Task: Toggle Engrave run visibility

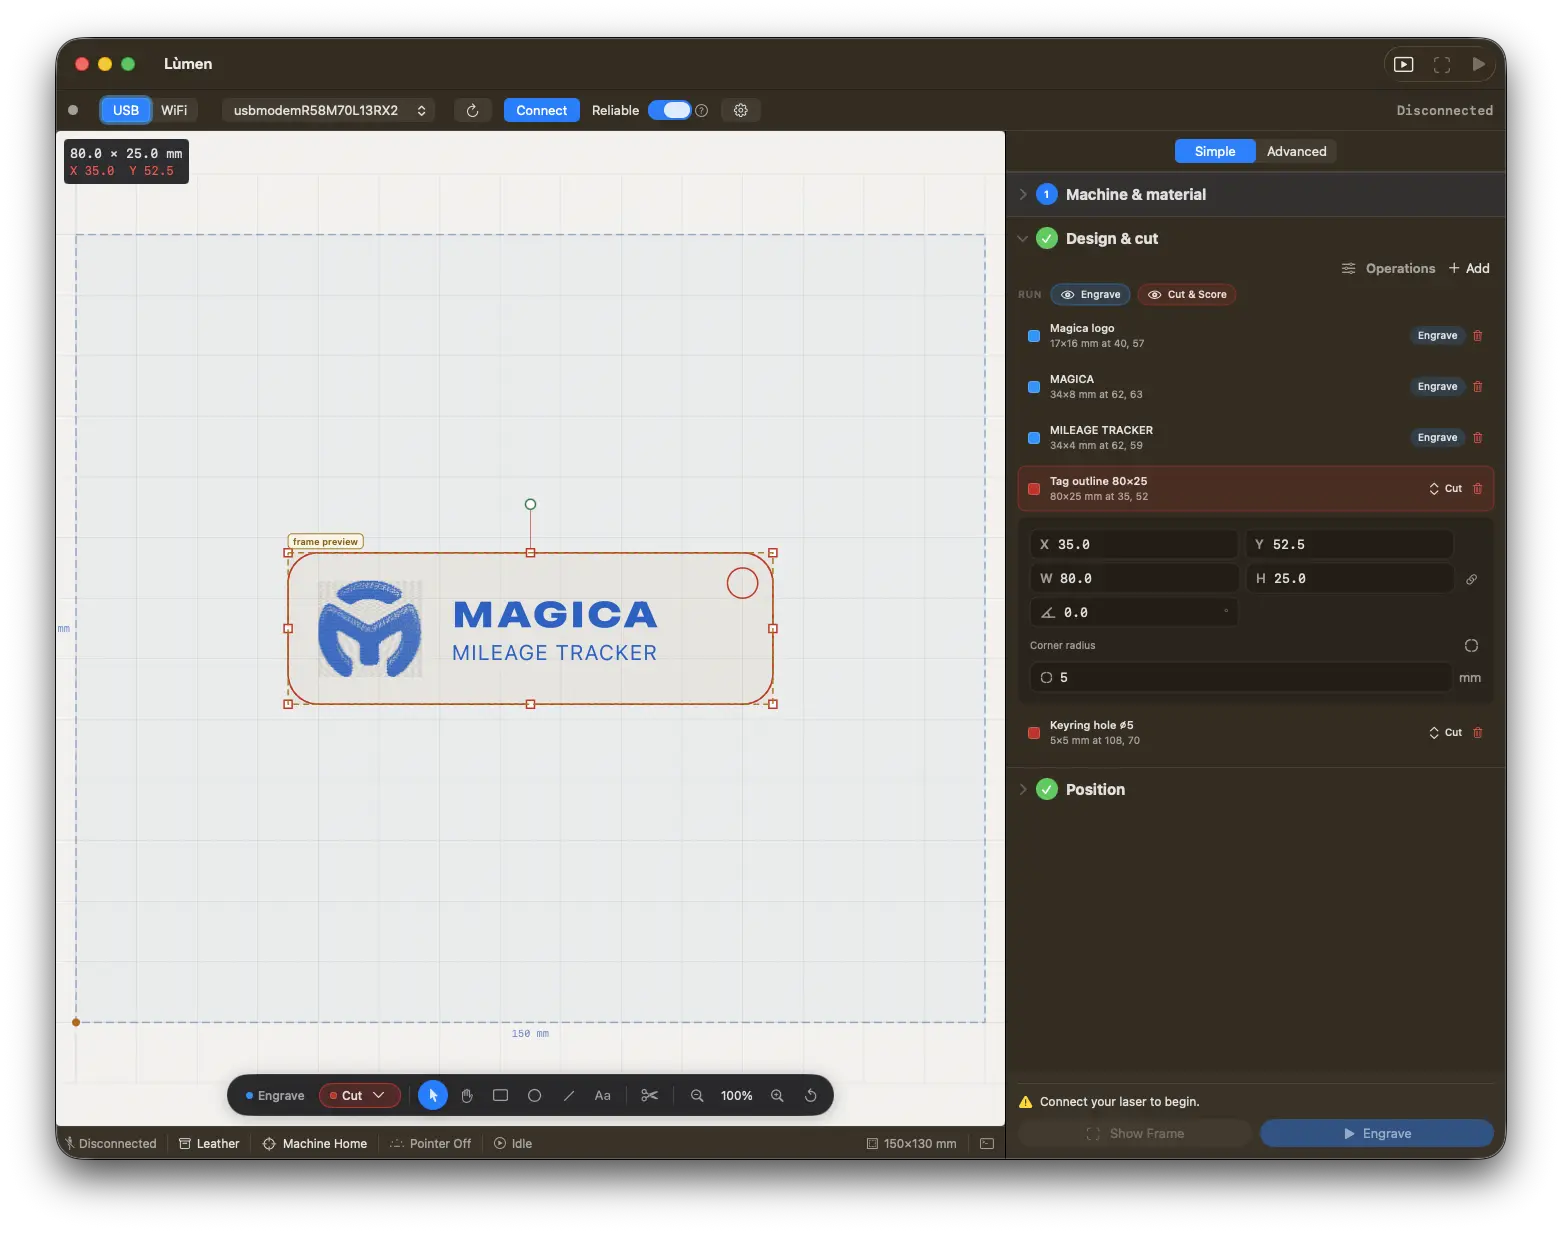Action: 1091,294
